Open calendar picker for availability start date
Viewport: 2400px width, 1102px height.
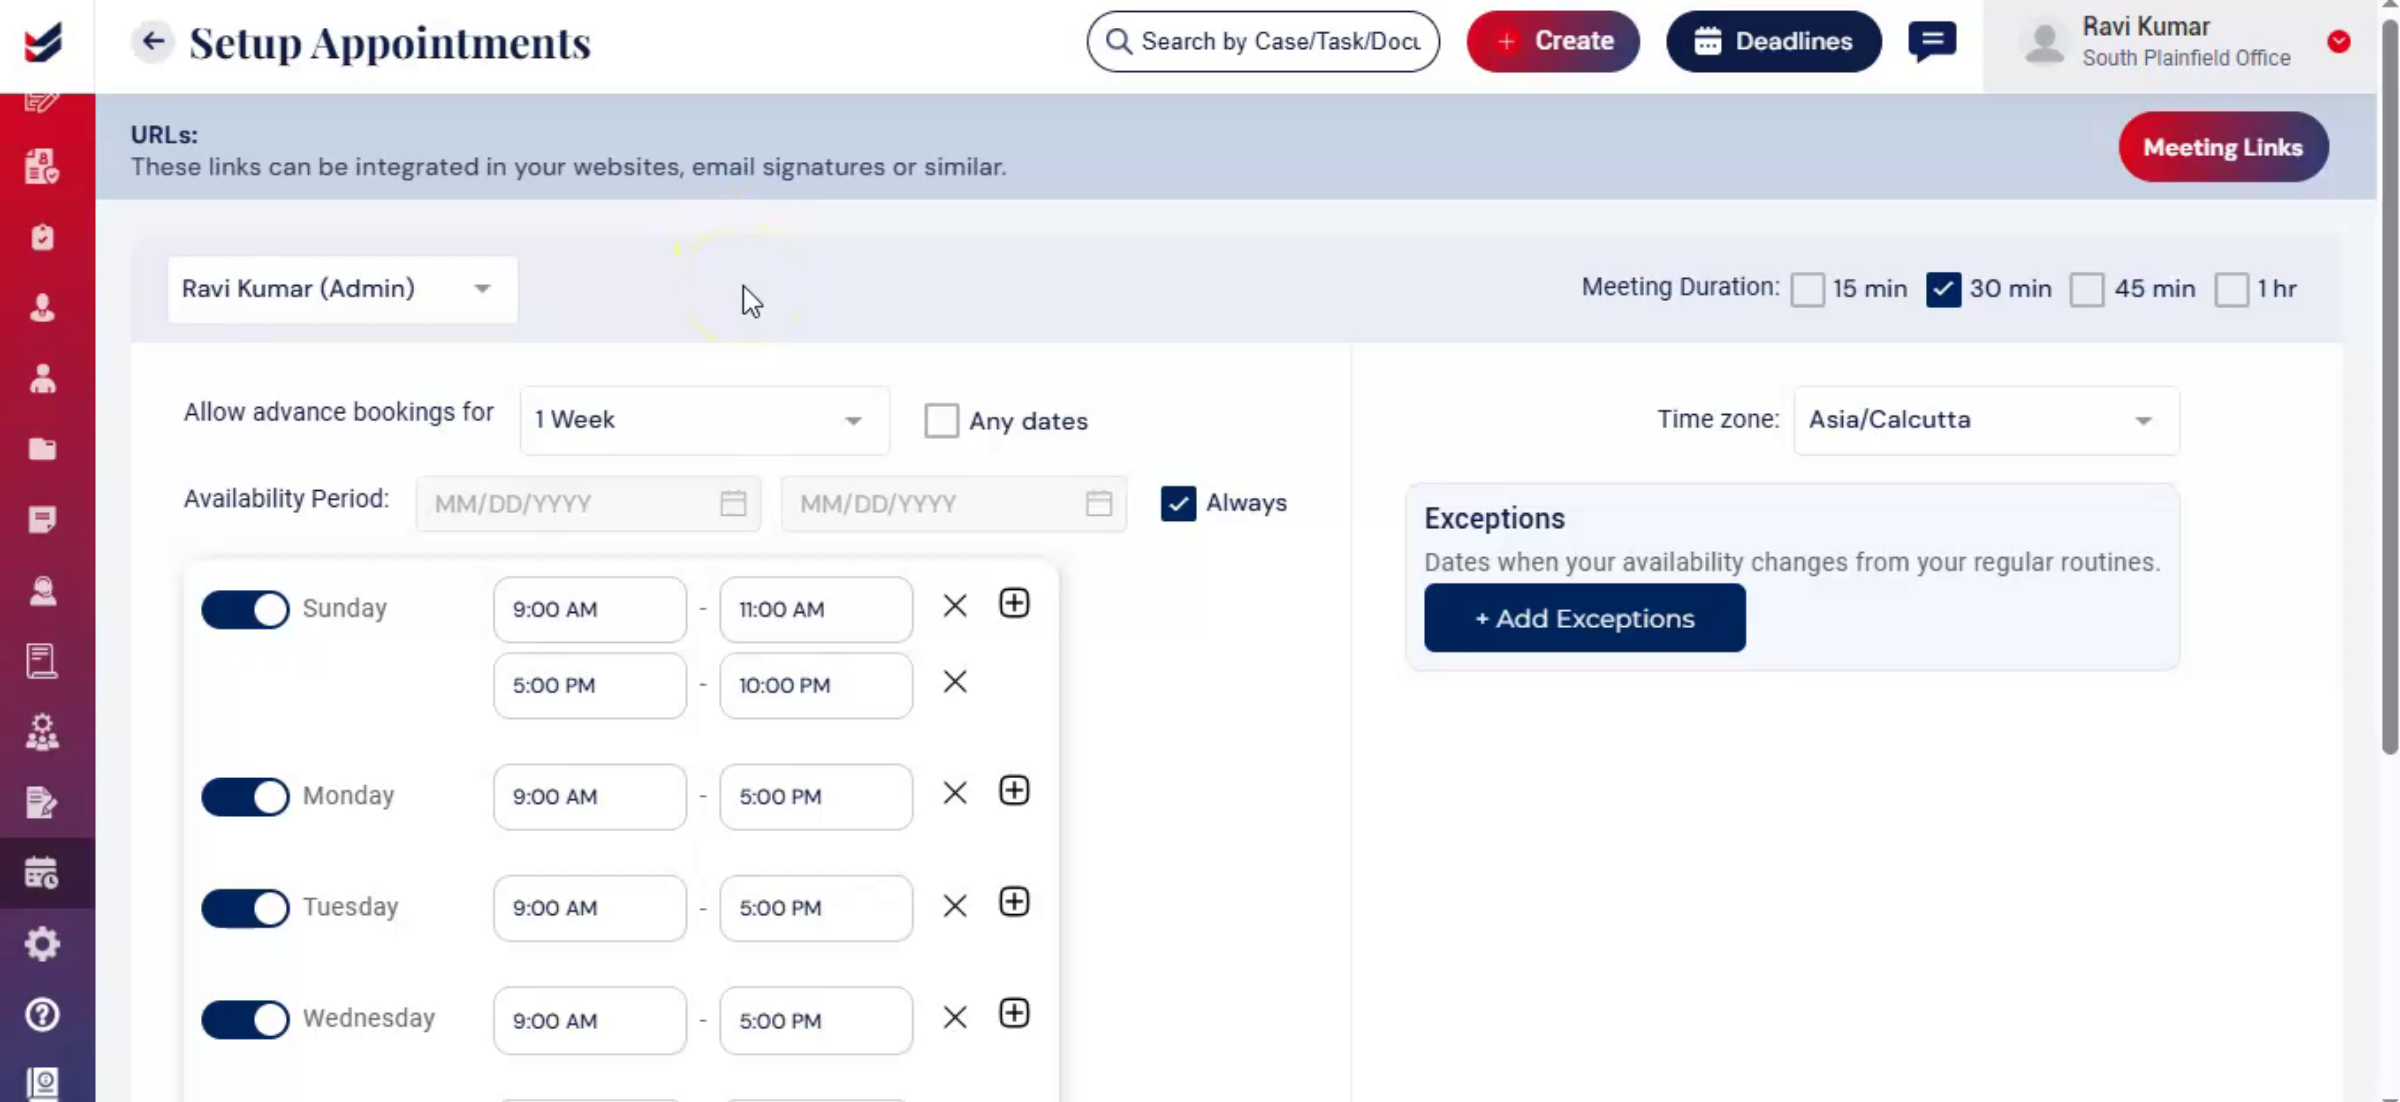(x=733, y=503)
